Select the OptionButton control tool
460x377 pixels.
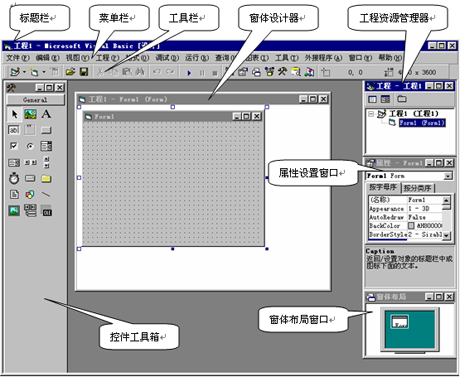click(x=30, y=146)
